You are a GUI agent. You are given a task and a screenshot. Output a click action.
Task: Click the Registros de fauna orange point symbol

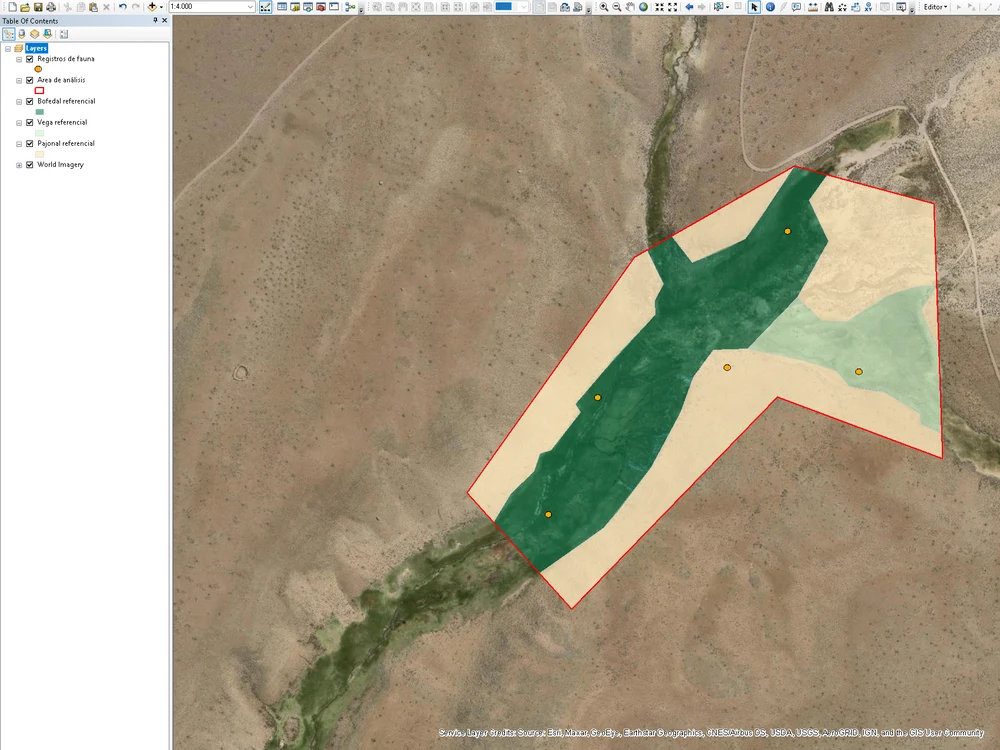pyautogui.click(x=38, y=69)
